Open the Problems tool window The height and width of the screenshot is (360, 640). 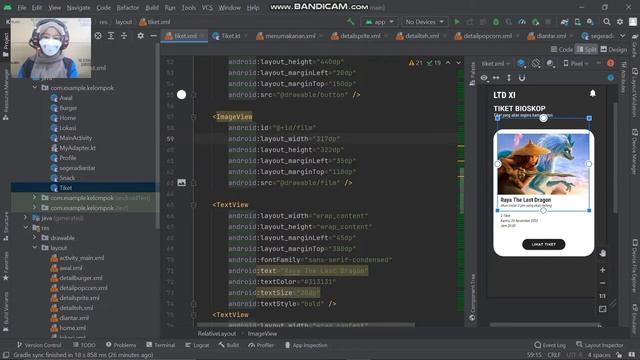coord(121,345)
